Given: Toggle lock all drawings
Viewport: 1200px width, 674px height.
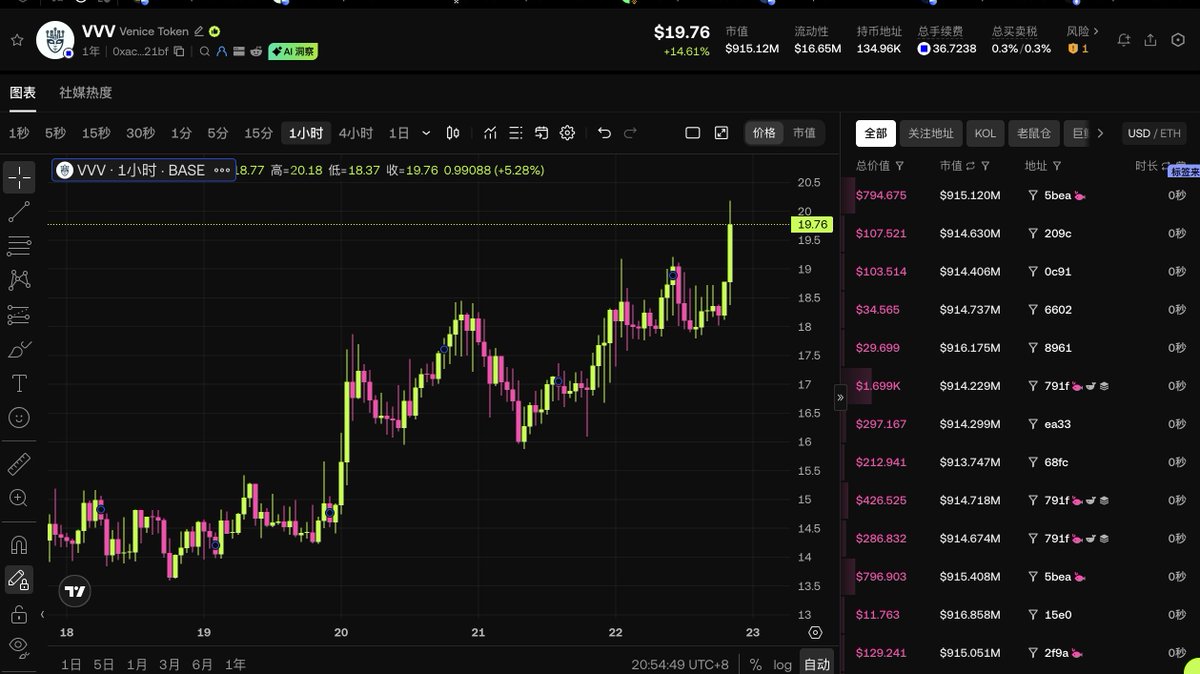Looking at the screenshot, I should pos(19,613).
